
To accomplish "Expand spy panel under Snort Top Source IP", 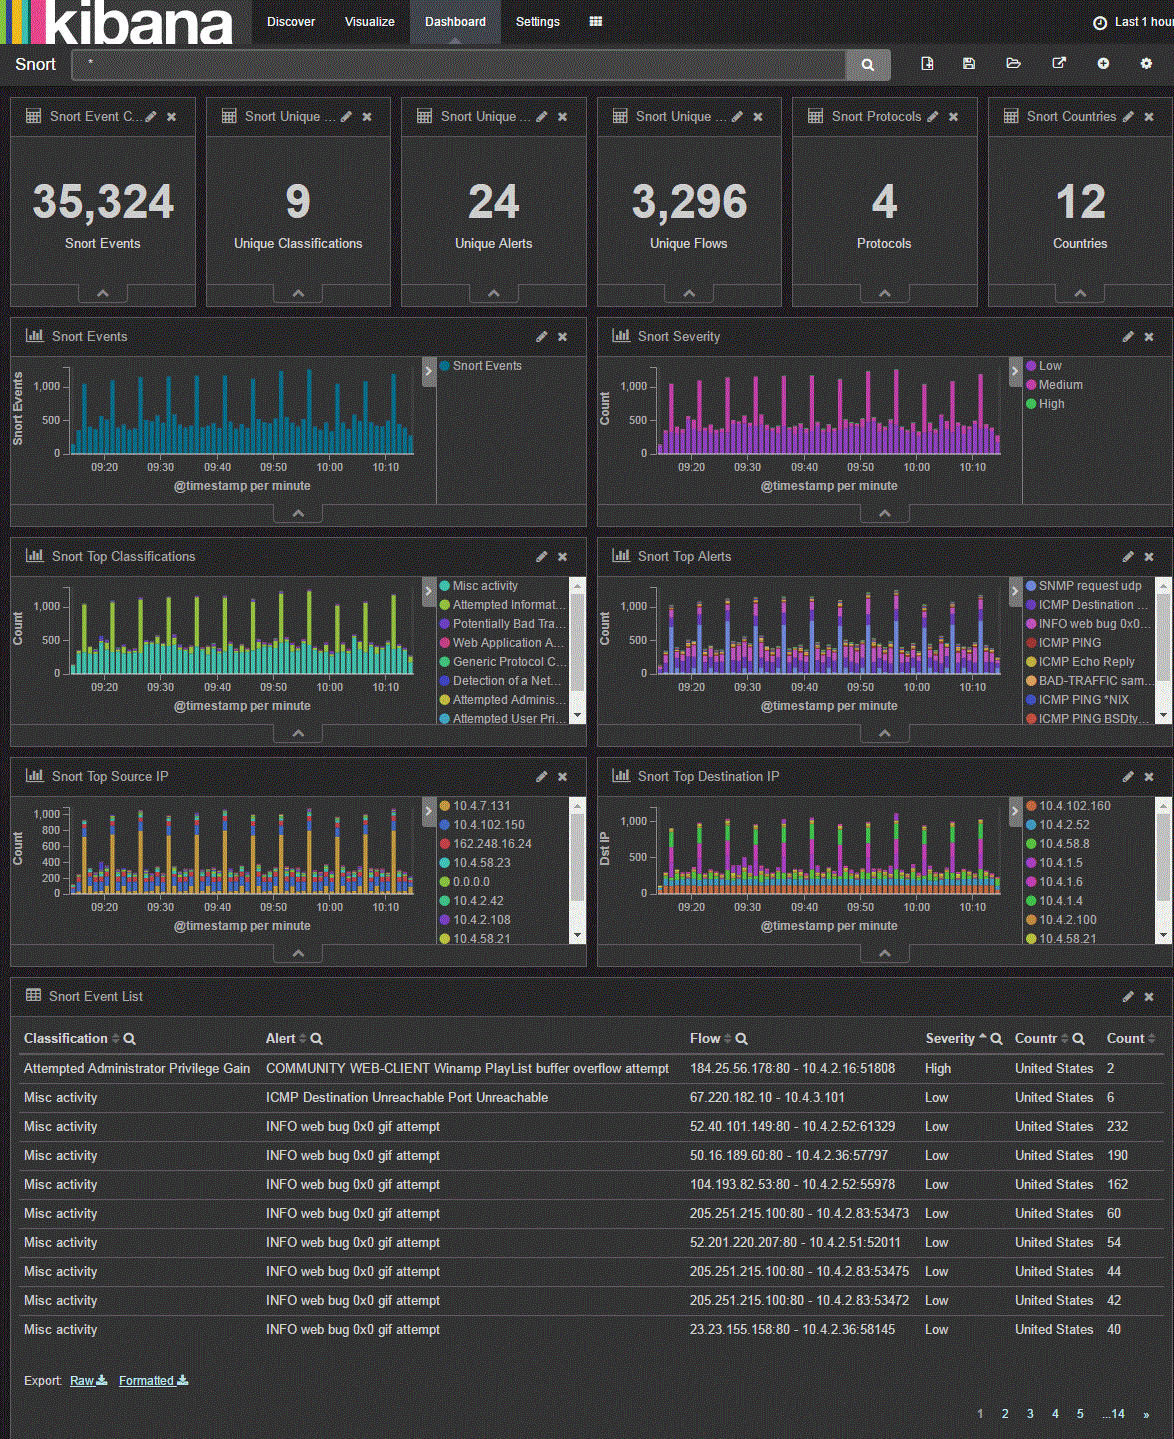I will point(298,953).
